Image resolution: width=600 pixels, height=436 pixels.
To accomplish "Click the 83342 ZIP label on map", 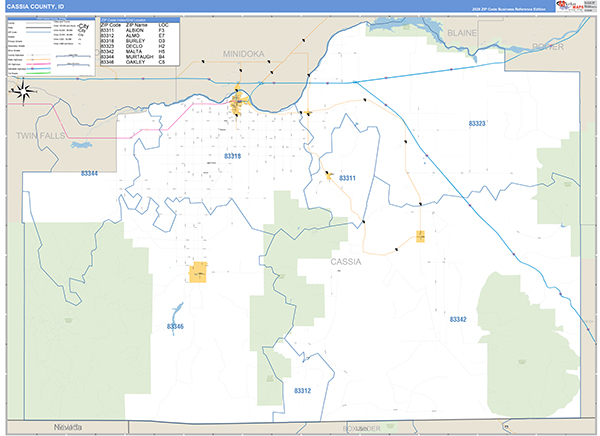I will tap(458, 319).
